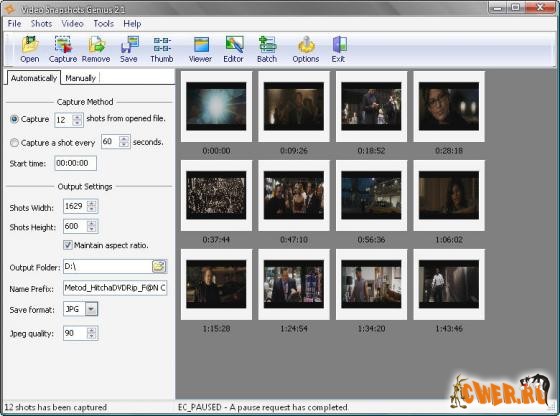
Task: Select the thumbnail at 1:24:54
Action: tap(294, 284)
